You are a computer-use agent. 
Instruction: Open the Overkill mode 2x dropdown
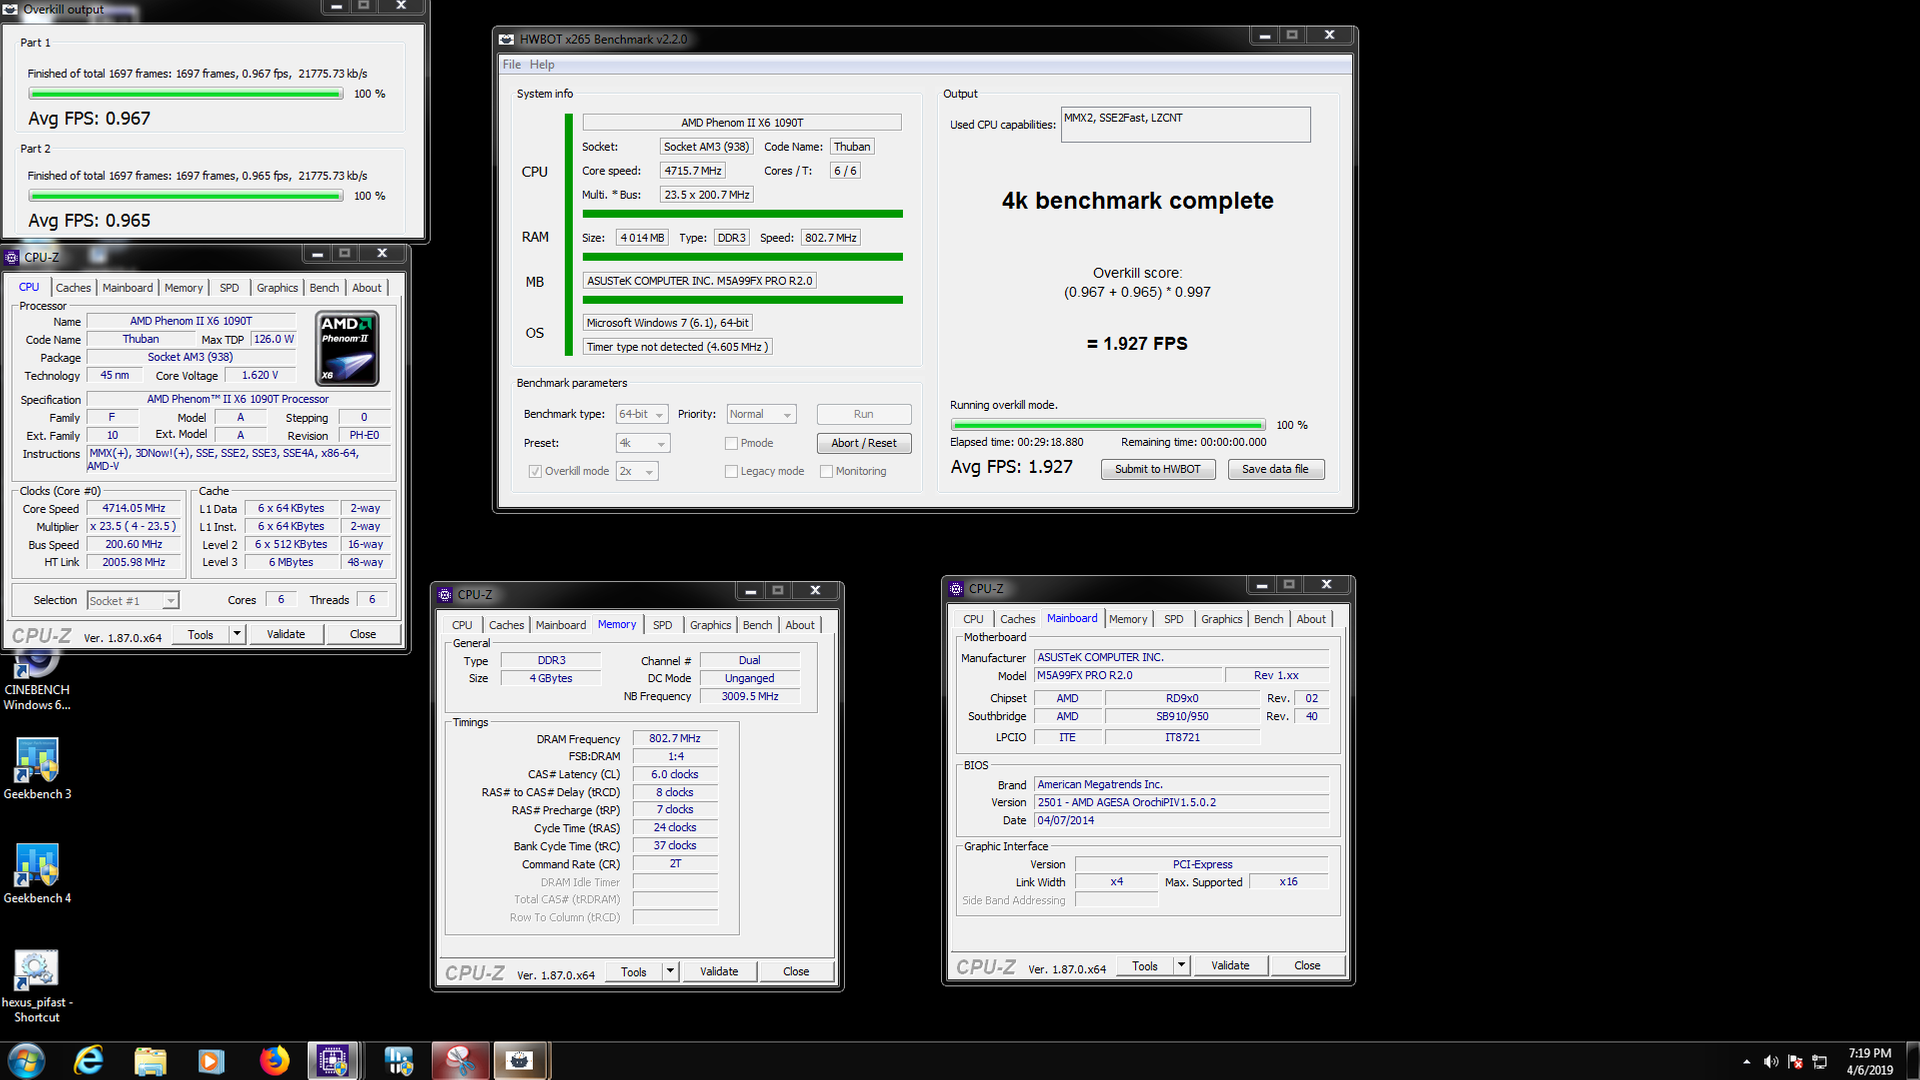tap(637, 471)
